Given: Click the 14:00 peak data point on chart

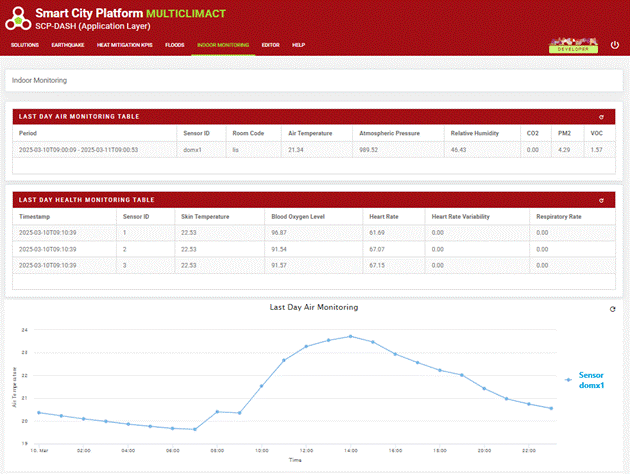Looking at the screenshot, I should point(350,336).
